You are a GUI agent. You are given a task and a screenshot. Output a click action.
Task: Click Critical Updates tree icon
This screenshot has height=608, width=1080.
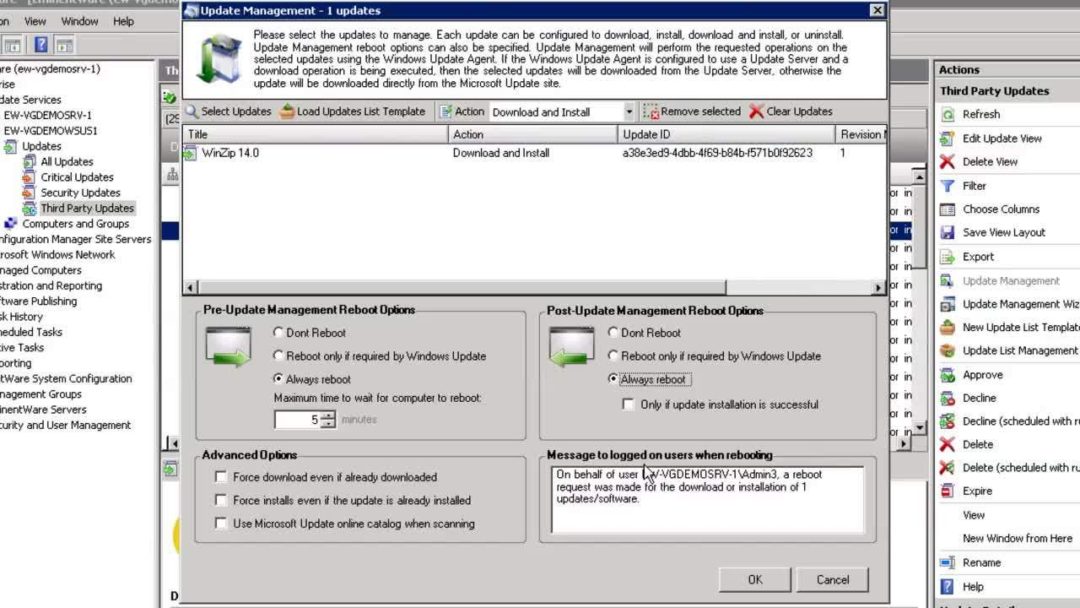point(28,178)
